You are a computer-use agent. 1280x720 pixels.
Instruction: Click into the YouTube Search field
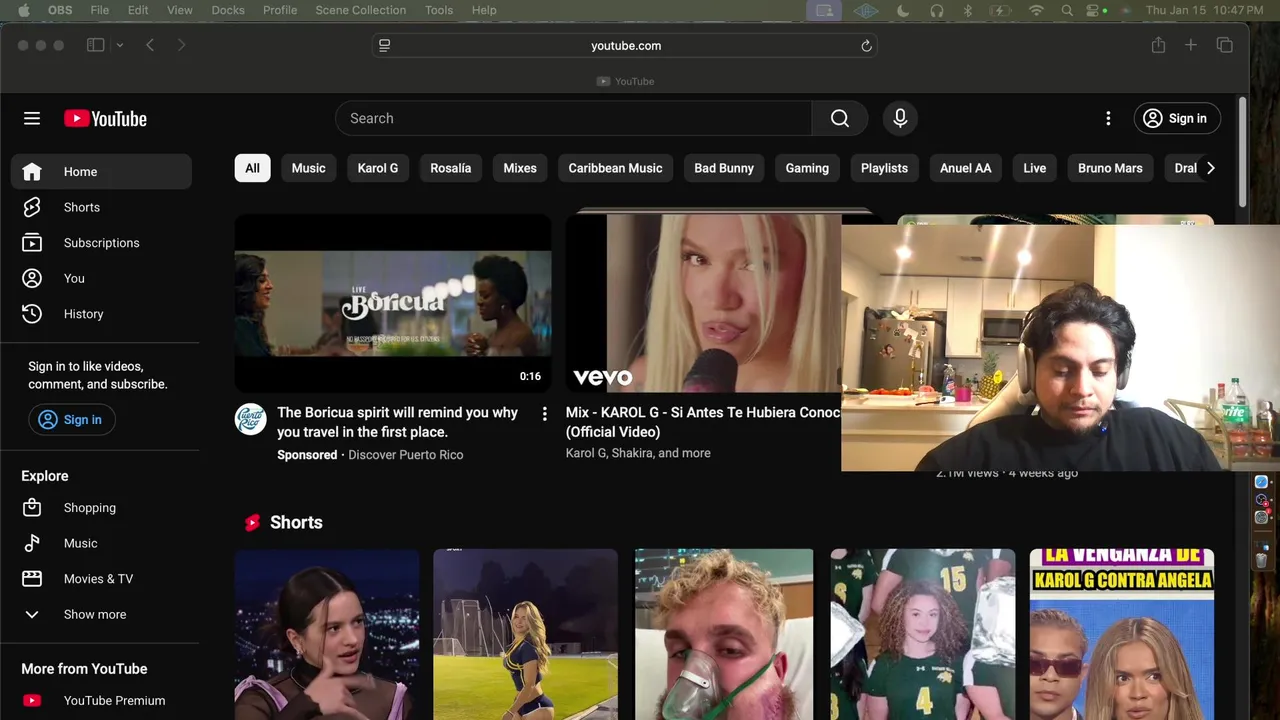coord(574,118)
